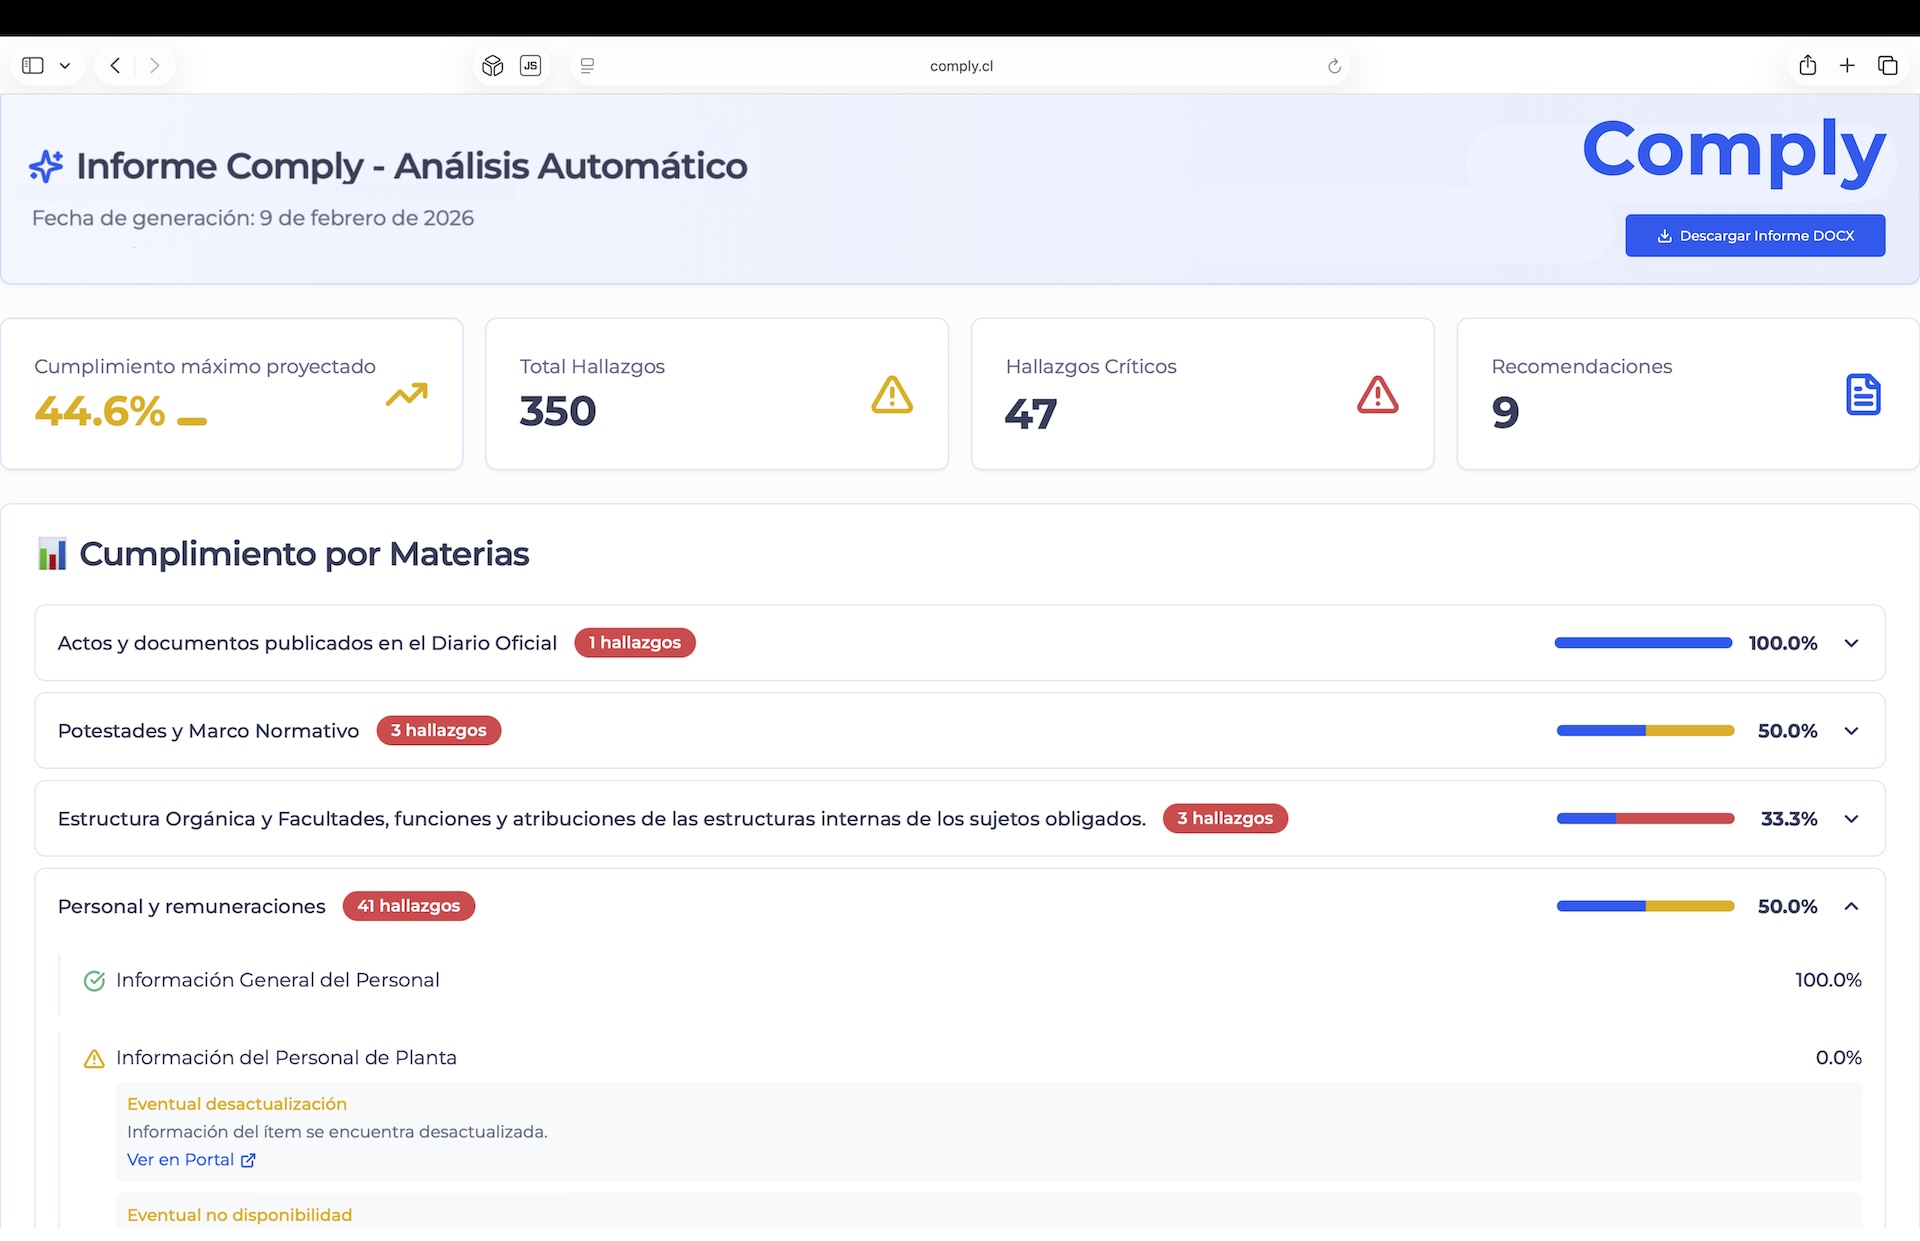Image resolution: width=1920 pixels, height=1241 pixels.
Task: Reload the comply.cl page
Action: point(1334,66)
